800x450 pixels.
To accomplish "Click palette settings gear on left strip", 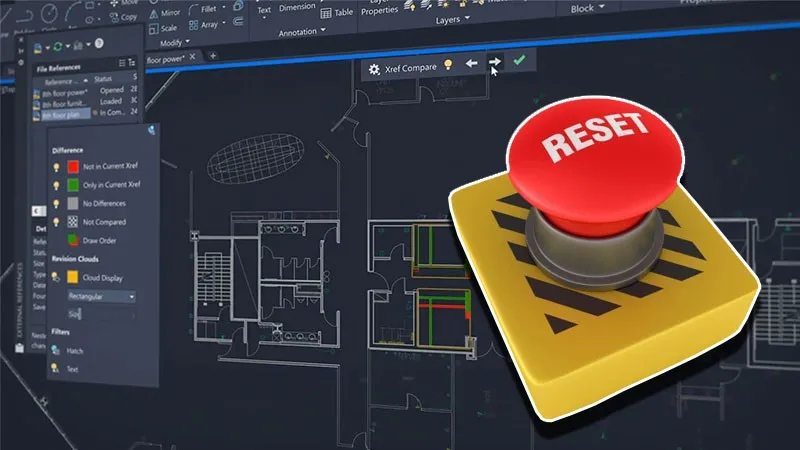I will [20, 63].
